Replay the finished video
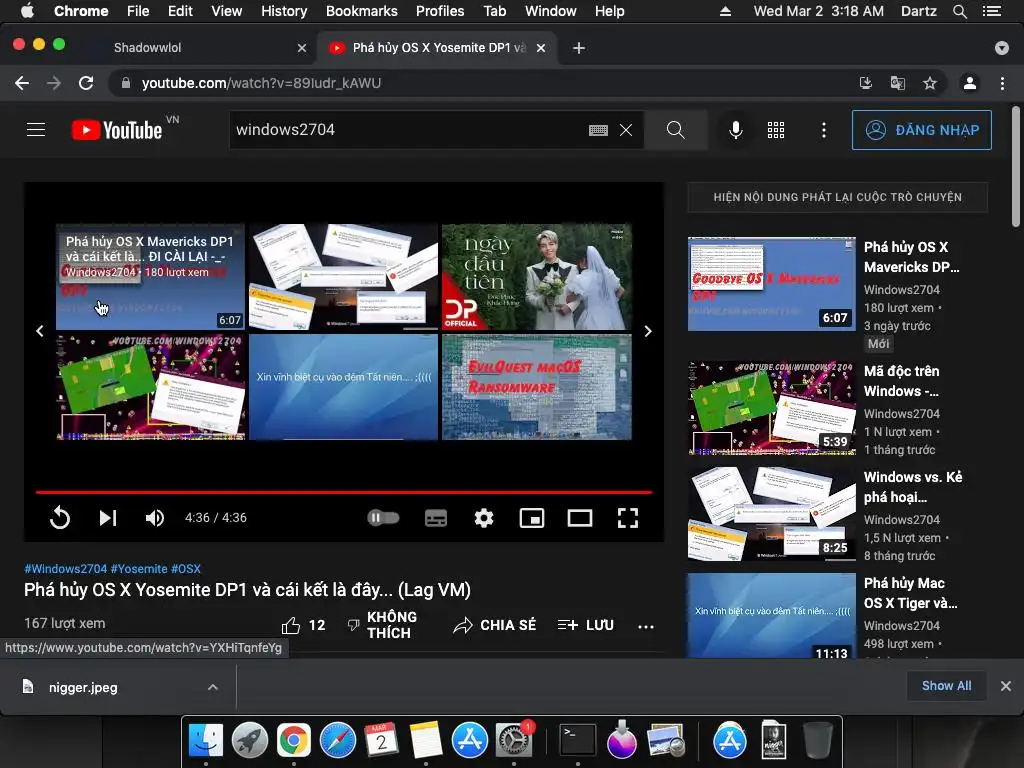The image size is (1024, 768). (x=59, y=518)
